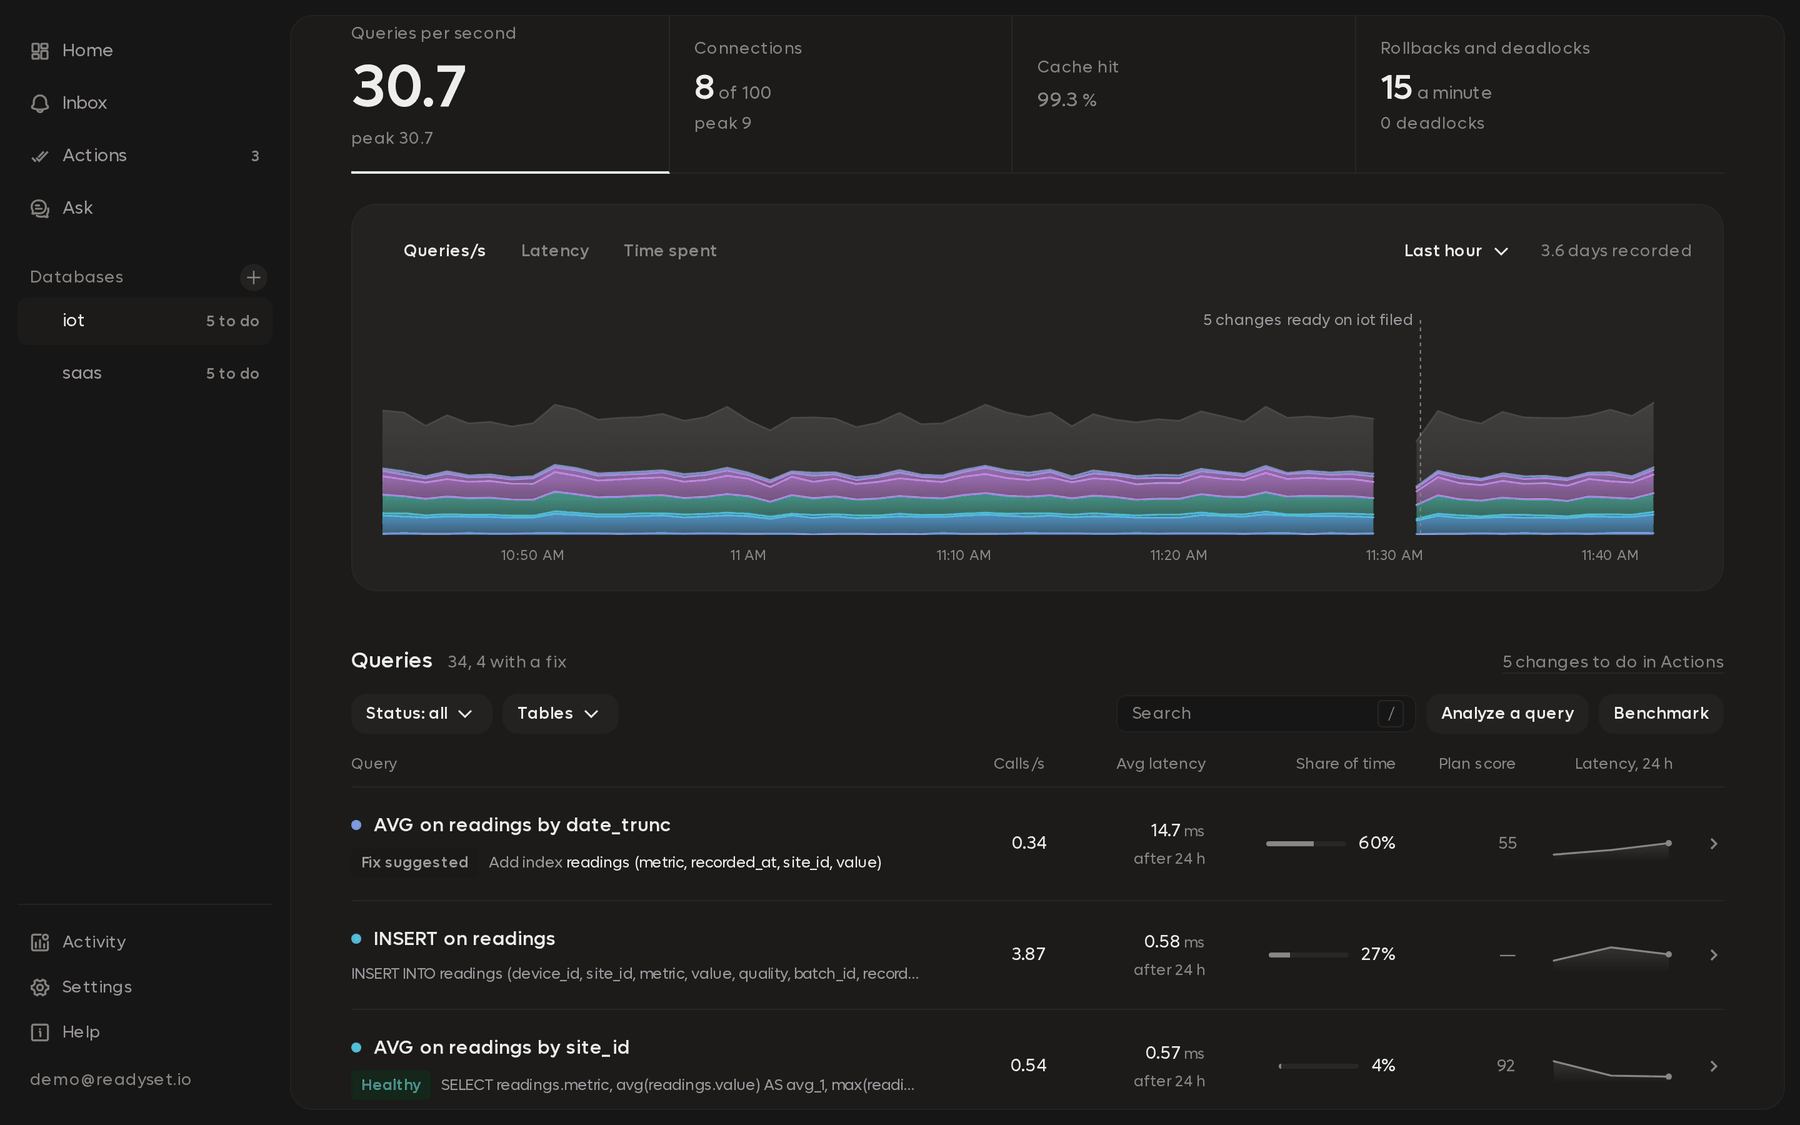
Task: Open AVG on readings by date_trunc row arrow
Action: (1713, 844)
